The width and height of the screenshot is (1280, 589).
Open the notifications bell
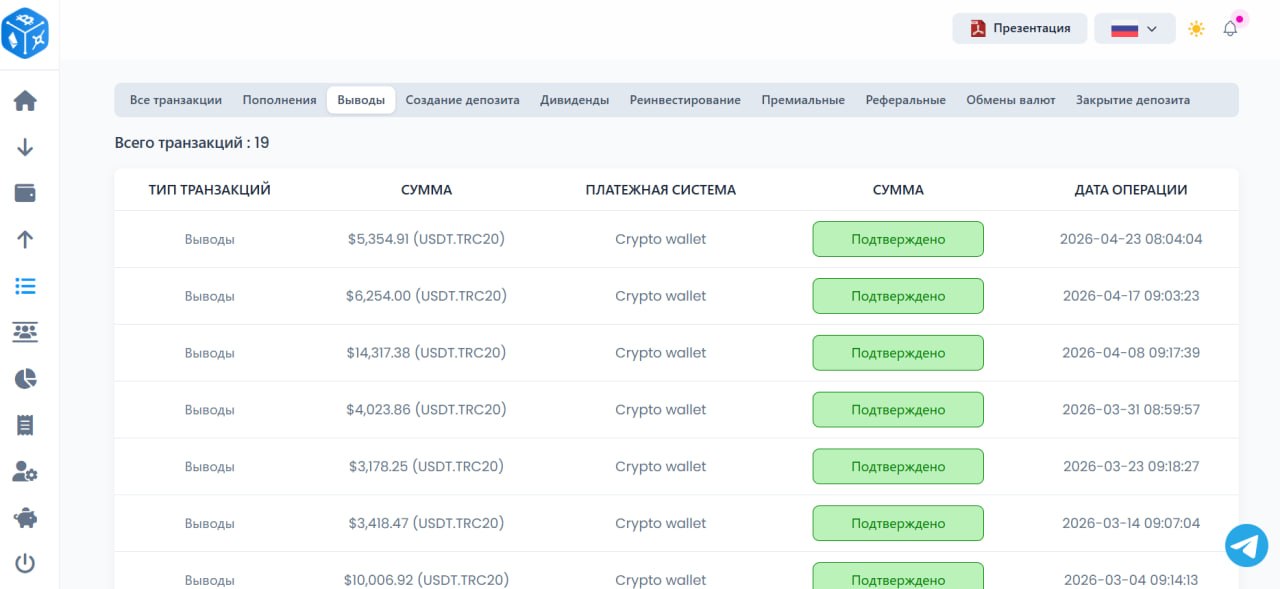(x=1230, y=29)
